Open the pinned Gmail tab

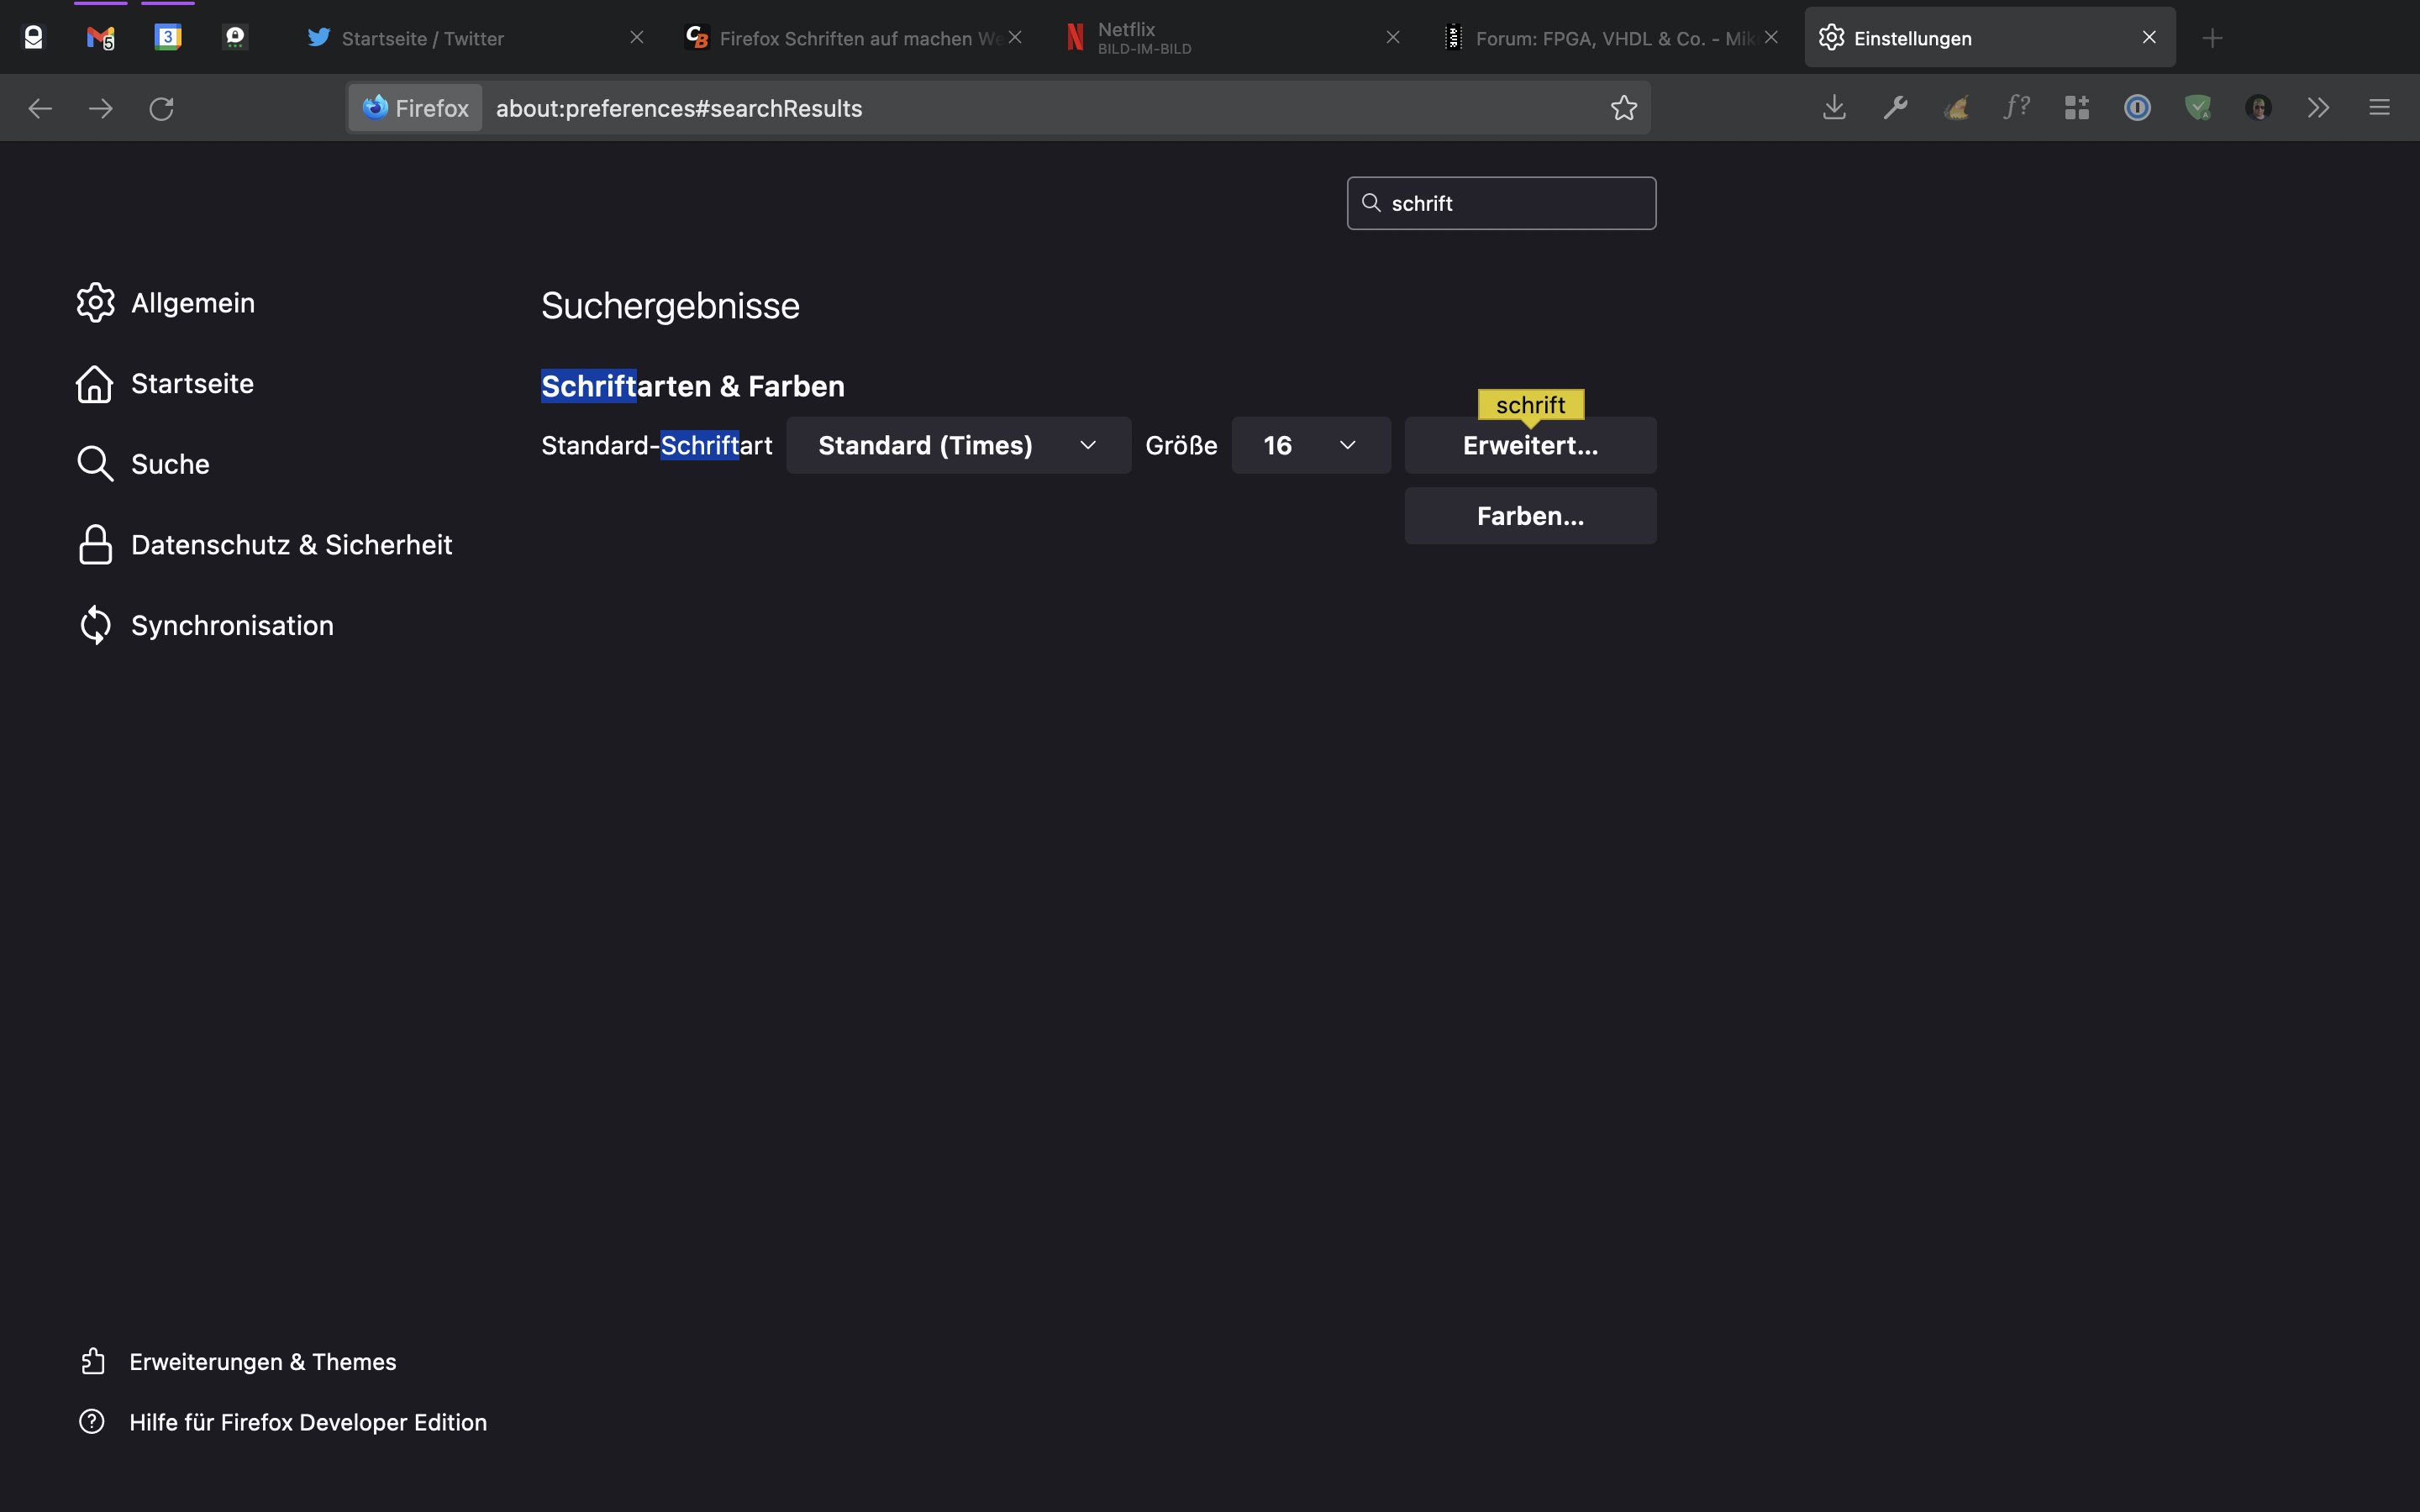(x=100, y=38)
